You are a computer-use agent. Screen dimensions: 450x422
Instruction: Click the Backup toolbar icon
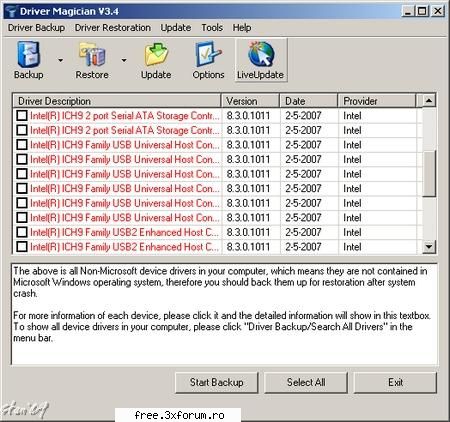point(29,54)
